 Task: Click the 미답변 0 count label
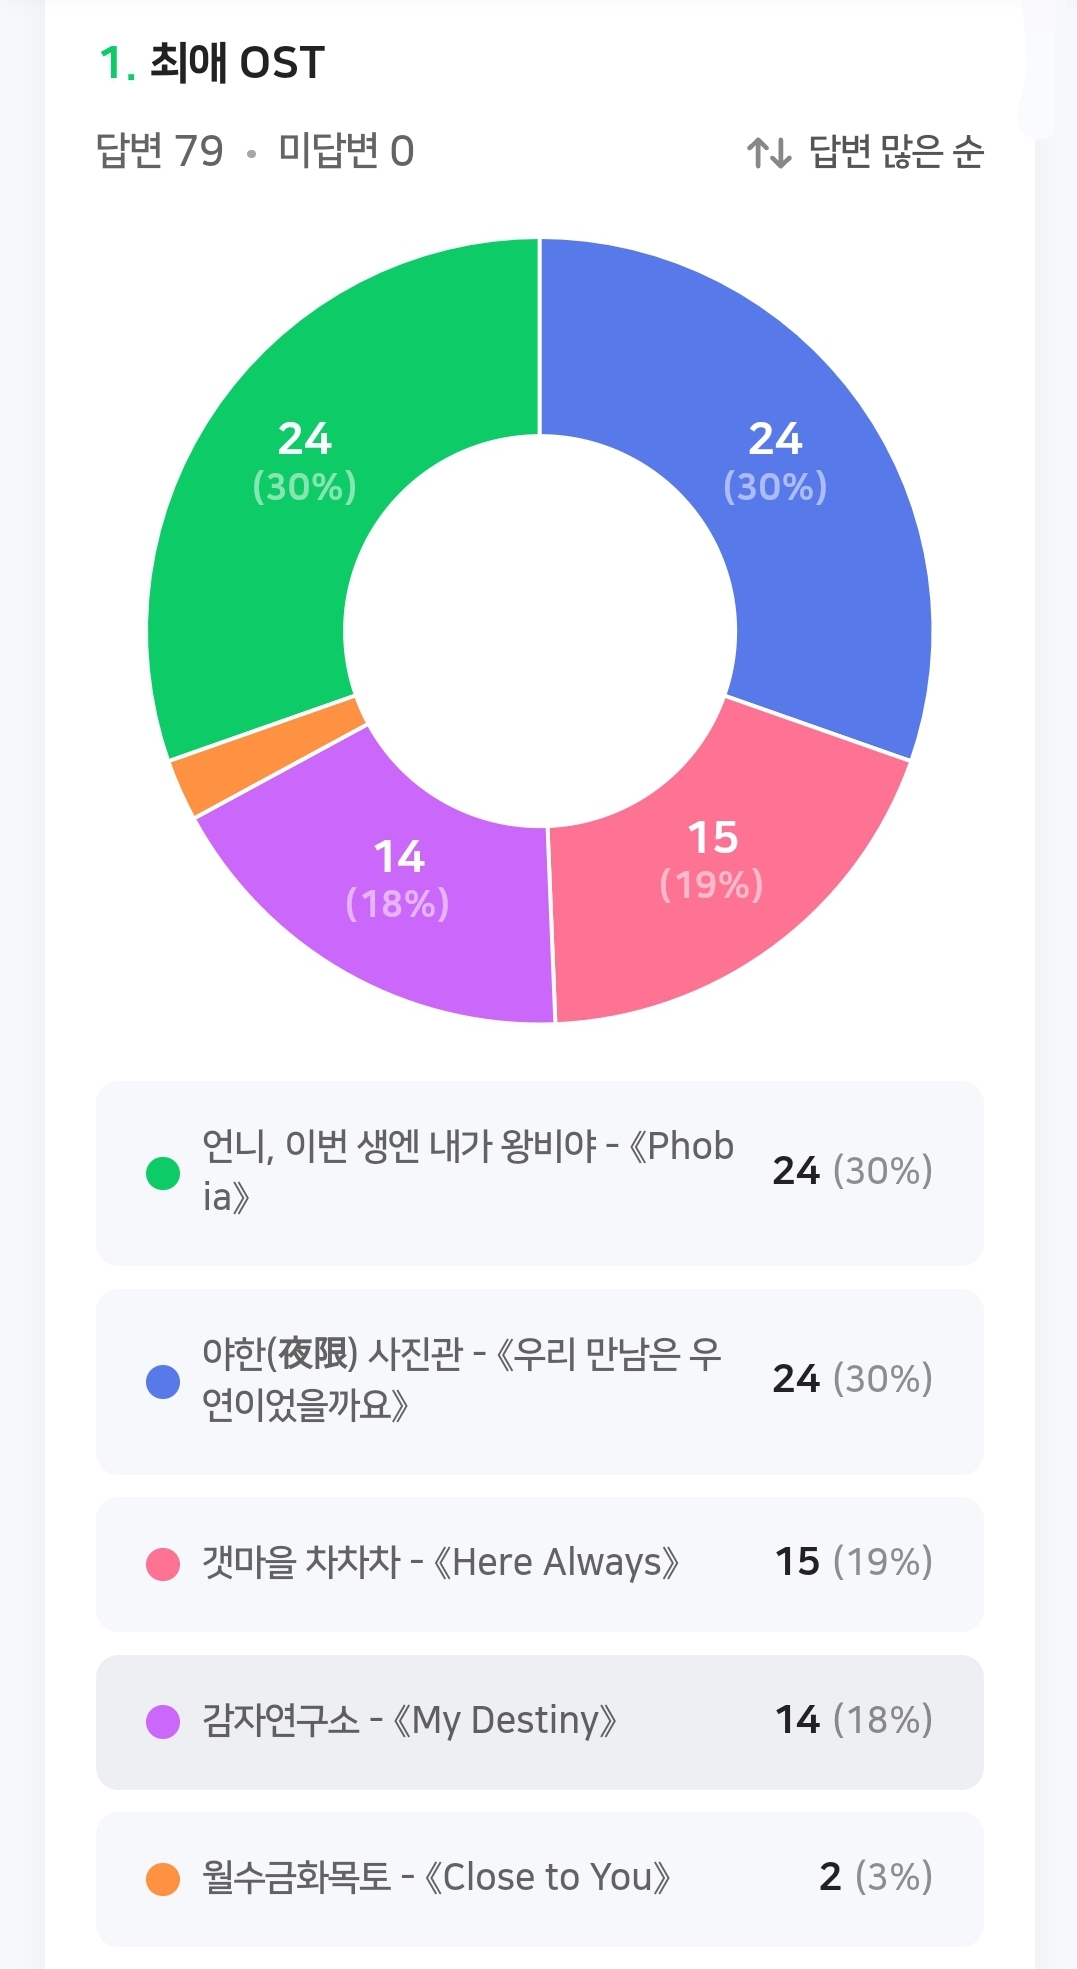[x=346, y=152]
